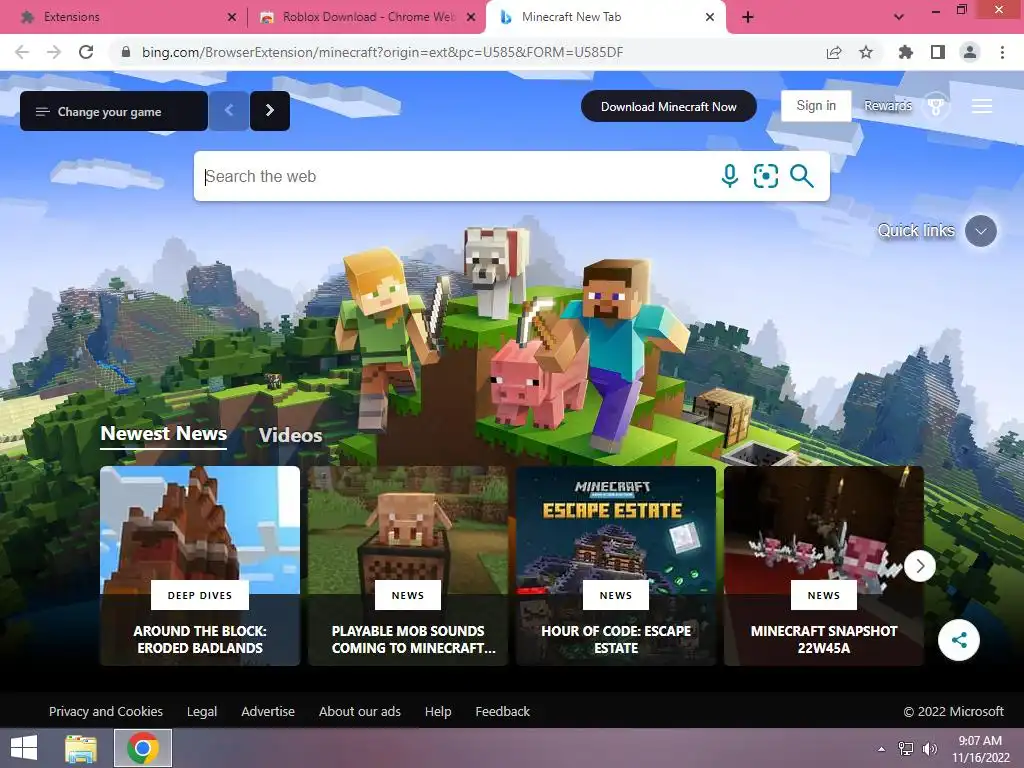Click the taskbar clock and date
Screen dimensions: 1024x768
pos(980,749)
